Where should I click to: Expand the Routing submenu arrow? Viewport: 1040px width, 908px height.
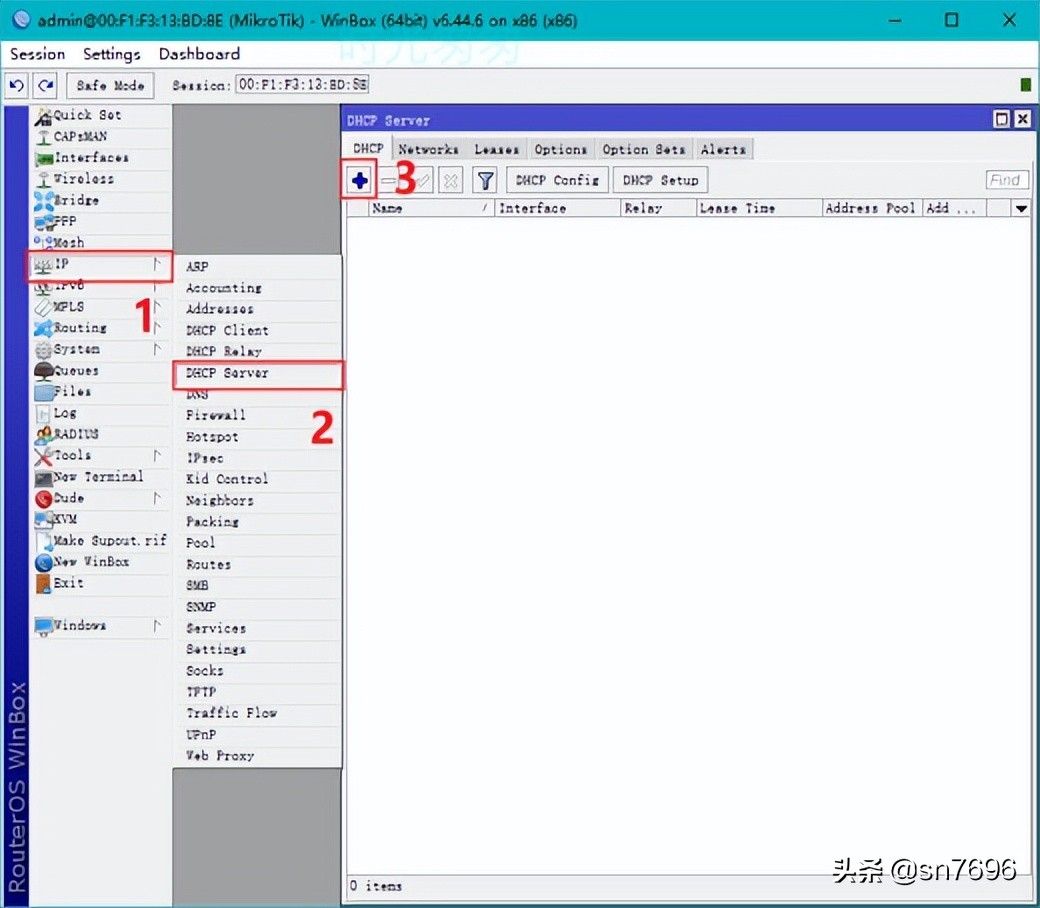pyautogui.click(x=157, y=328)
